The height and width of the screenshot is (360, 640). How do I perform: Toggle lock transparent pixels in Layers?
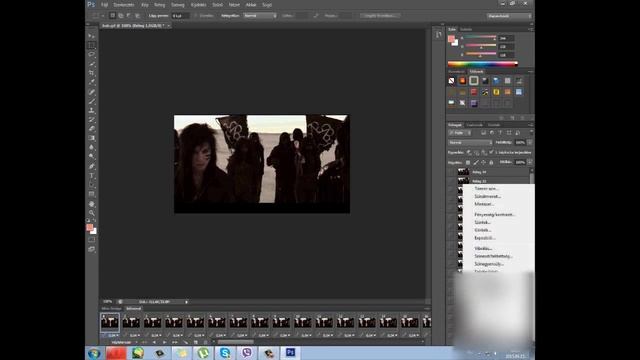pyautogui.click(x=468, y=162)
